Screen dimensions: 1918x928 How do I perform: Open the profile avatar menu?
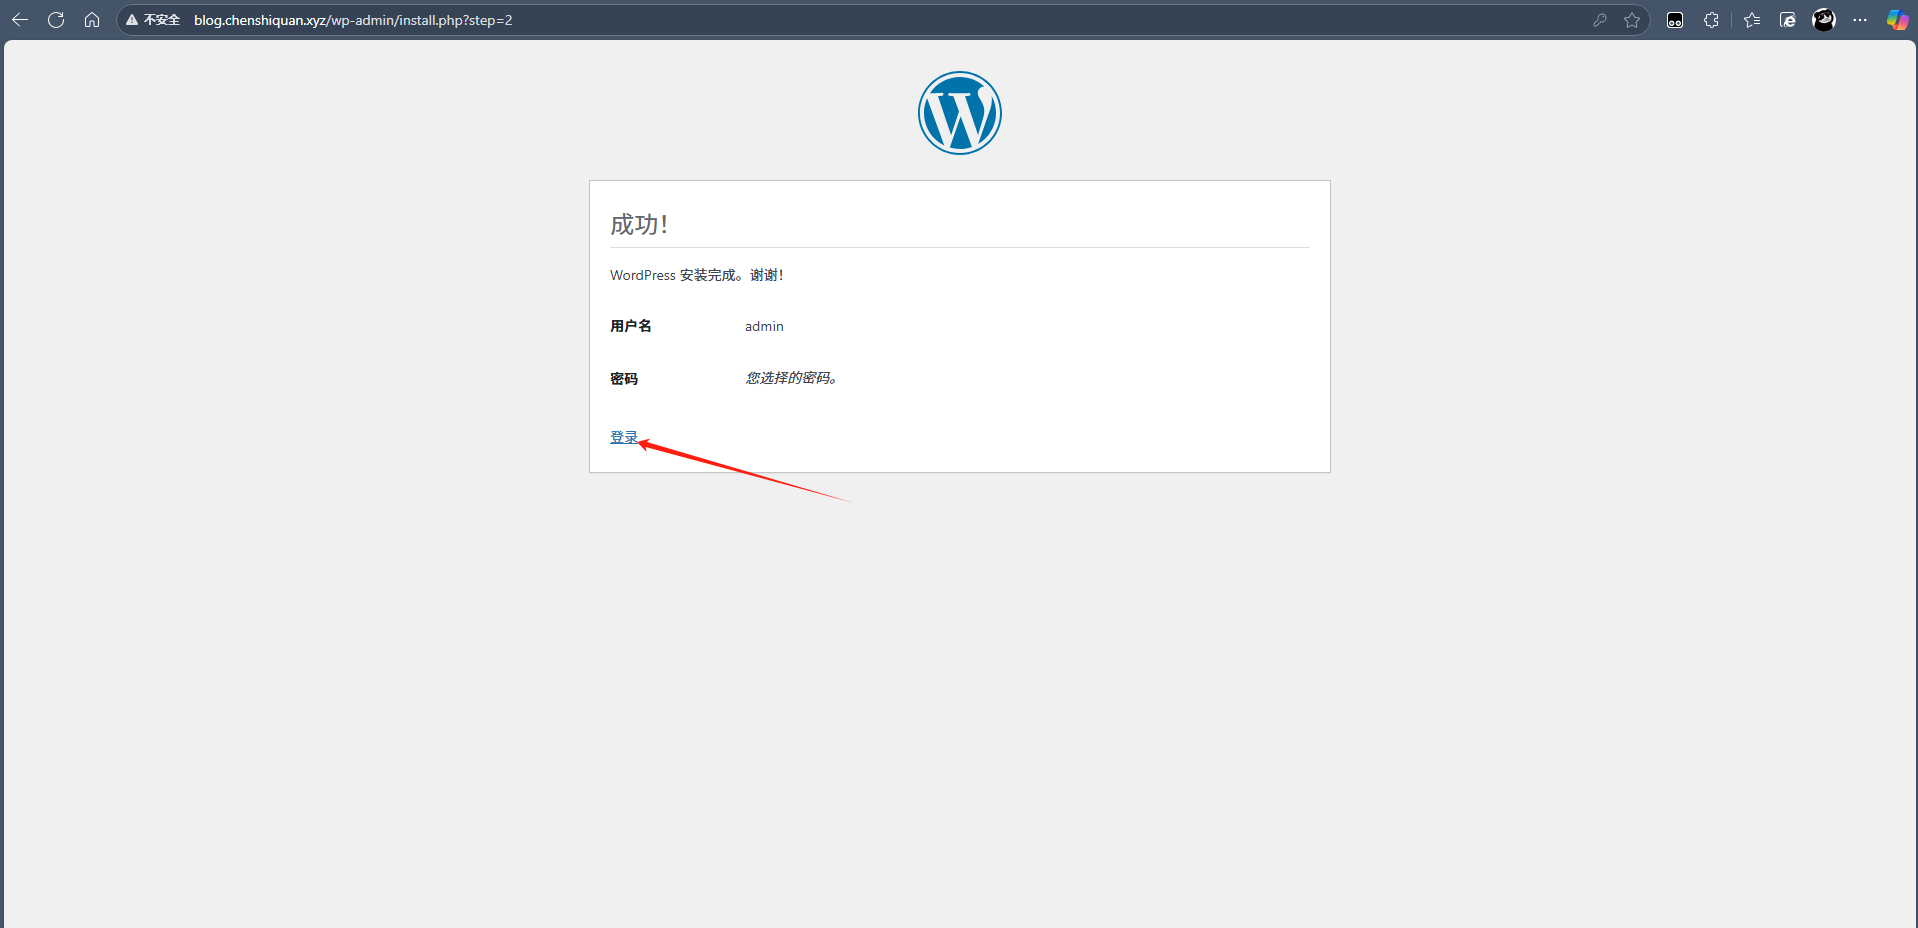click(1824, 20)
